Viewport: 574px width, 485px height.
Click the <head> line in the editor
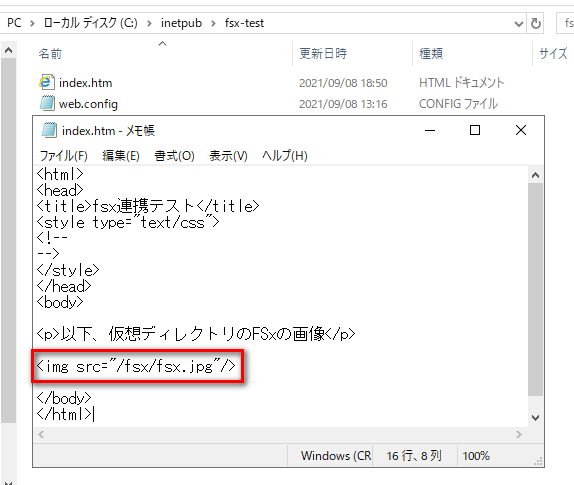click(60, 190)
